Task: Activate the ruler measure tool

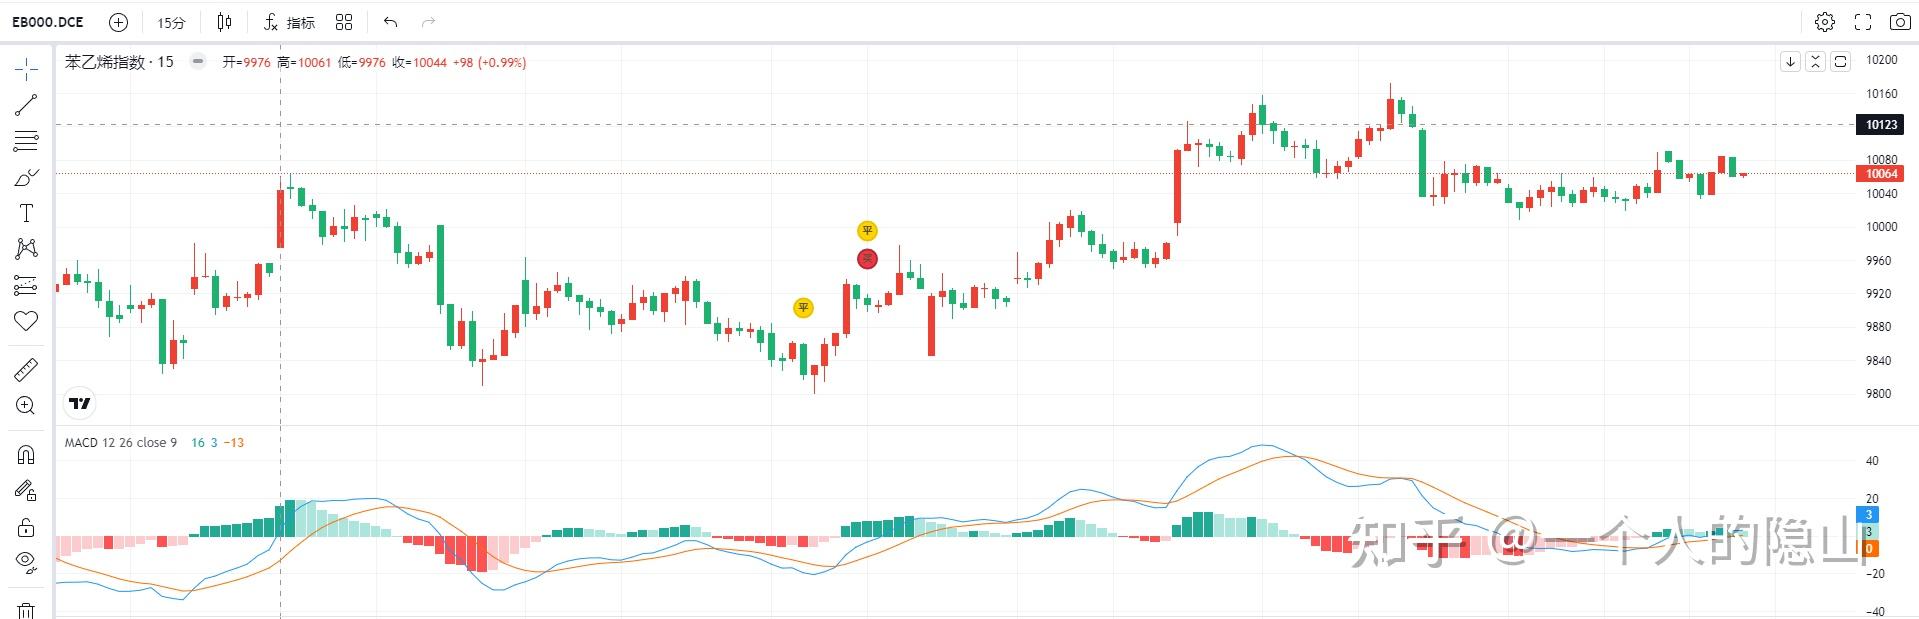Action: (x=26, y=368)
